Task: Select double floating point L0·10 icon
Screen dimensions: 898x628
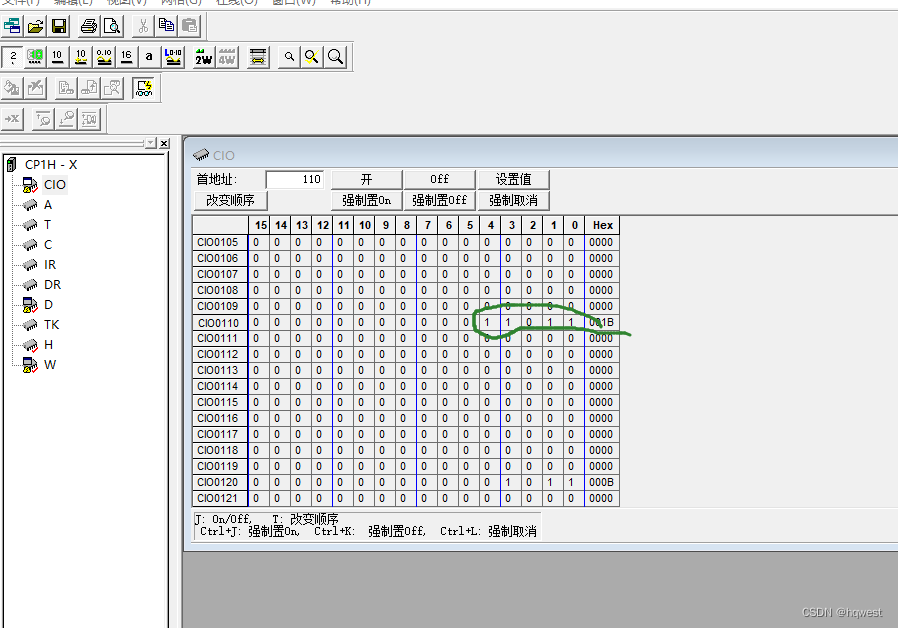Action: (x=173, y=57)
